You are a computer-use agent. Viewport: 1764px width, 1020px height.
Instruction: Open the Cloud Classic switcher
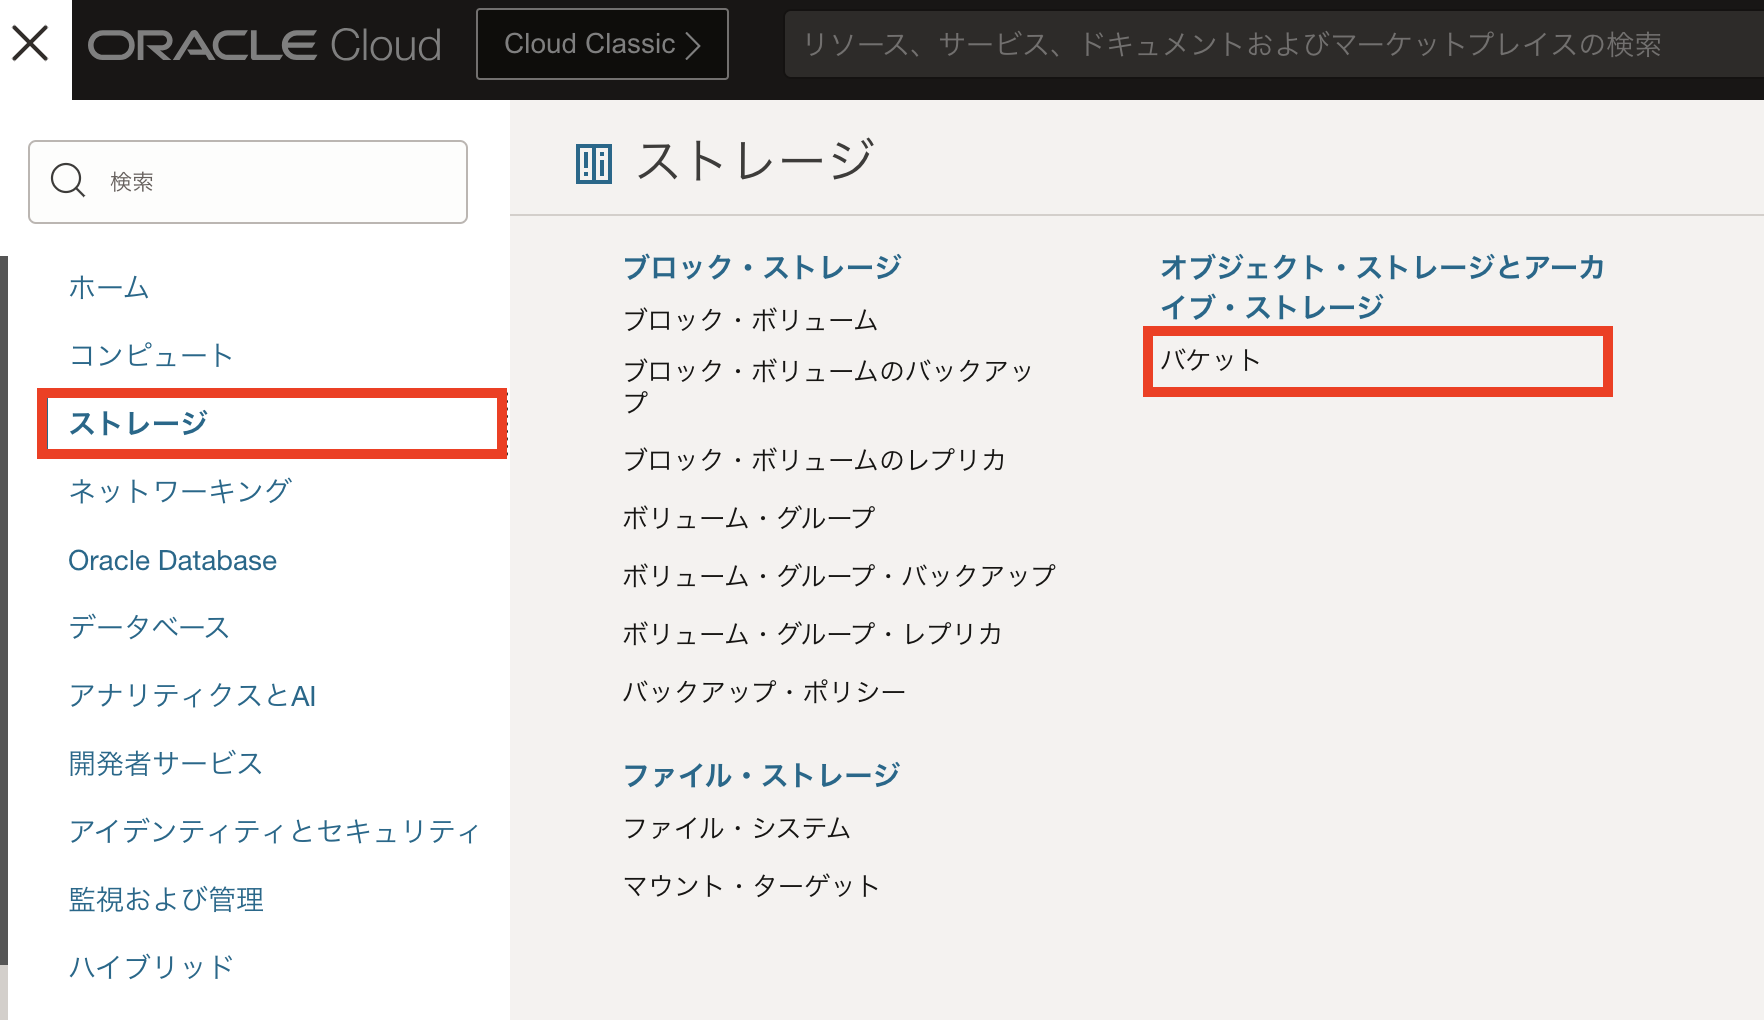tap(602, 44)
